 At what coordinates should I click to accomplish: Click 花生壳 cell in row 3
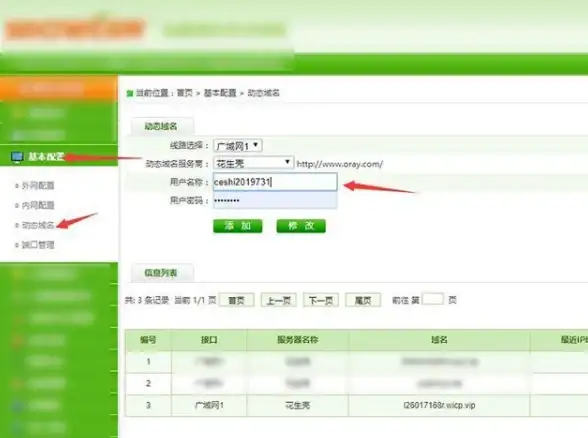coord(297,405)
